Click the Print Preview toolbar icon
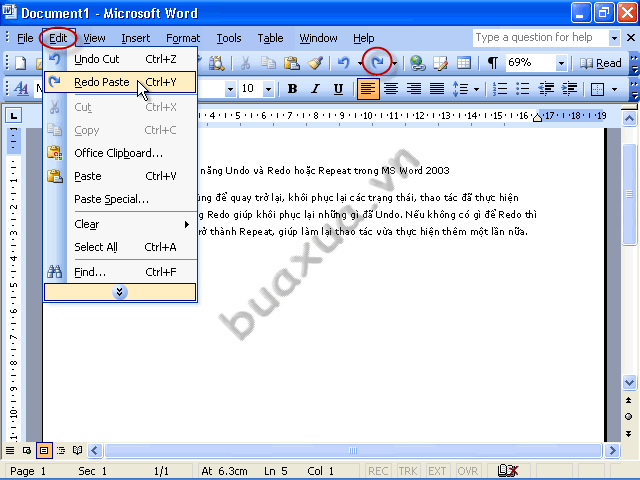This screenshot has width=640, height=480. point(216,63)
